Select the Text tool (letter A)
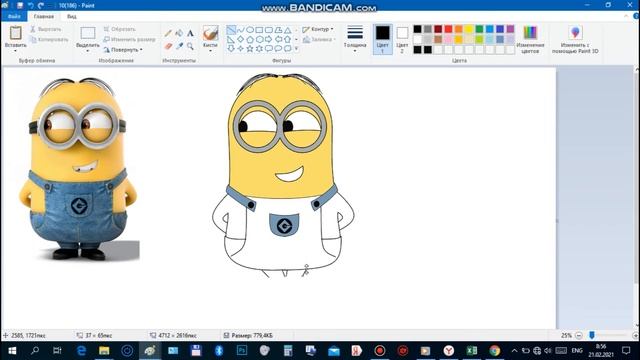640x360 pixels. click(190, 33)
